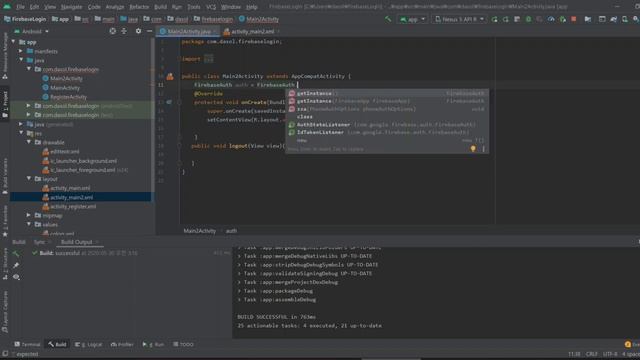Open the app run configuration dropdown
The image size is (640, 360).
[412, 19]
